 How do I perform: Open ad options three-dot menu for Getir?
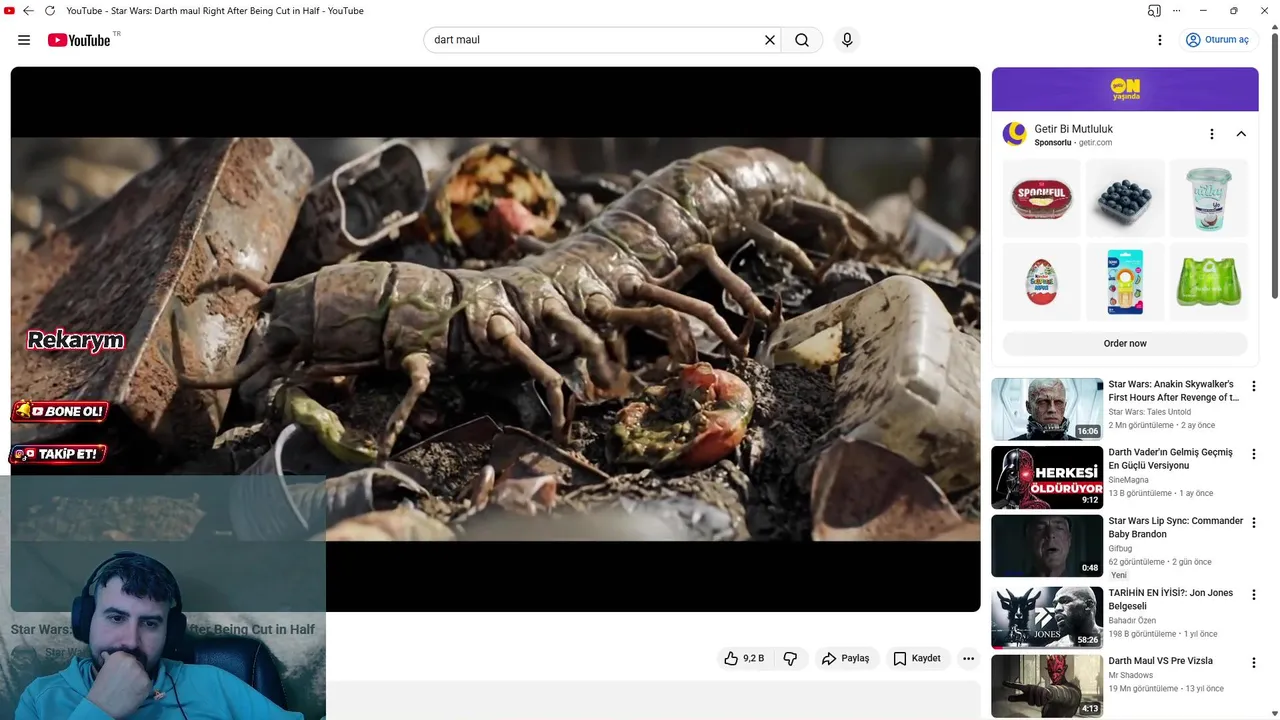pyautogui.click(x=1212, y=134)
